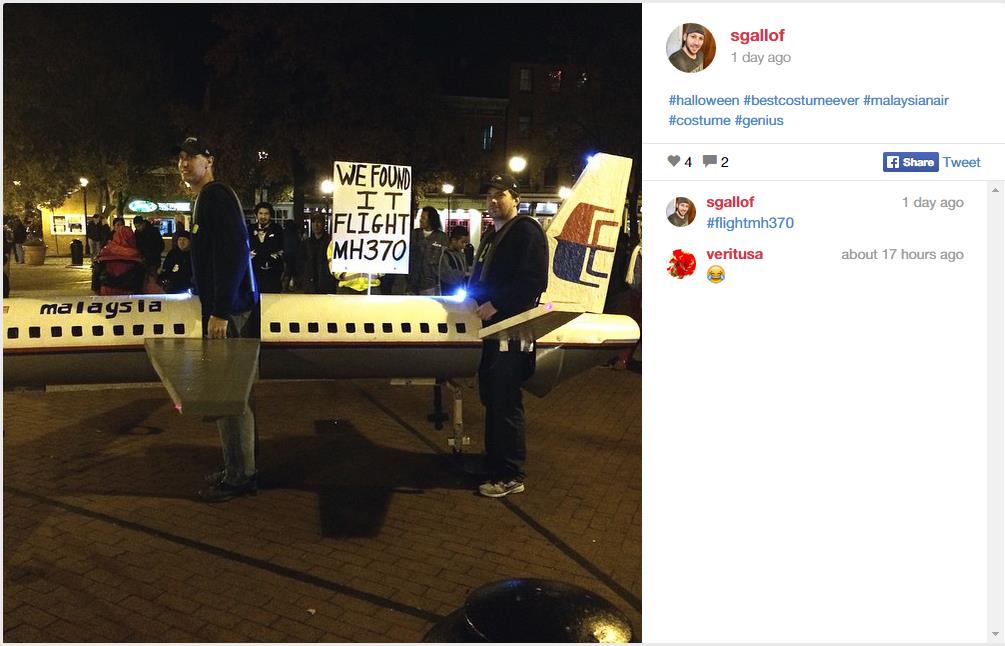Open sgallof username in comment
1005x646 pixels.
click(x=730, y=202)
